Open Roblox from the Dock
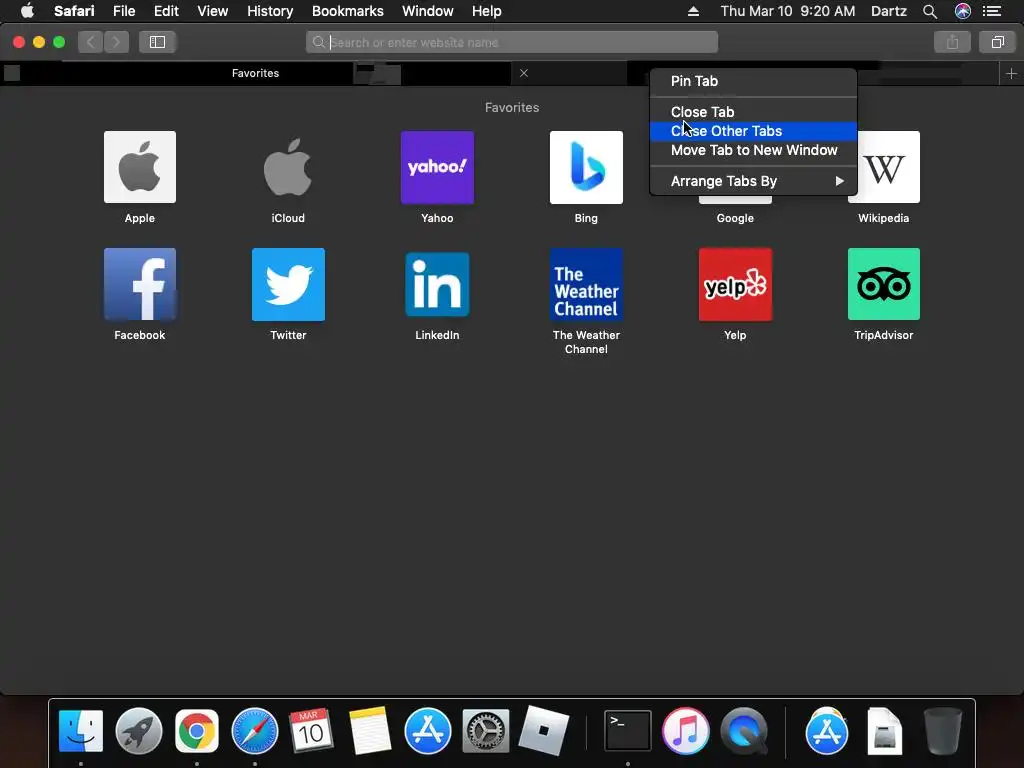This screenshot has height=768, width=1024. 543,731
